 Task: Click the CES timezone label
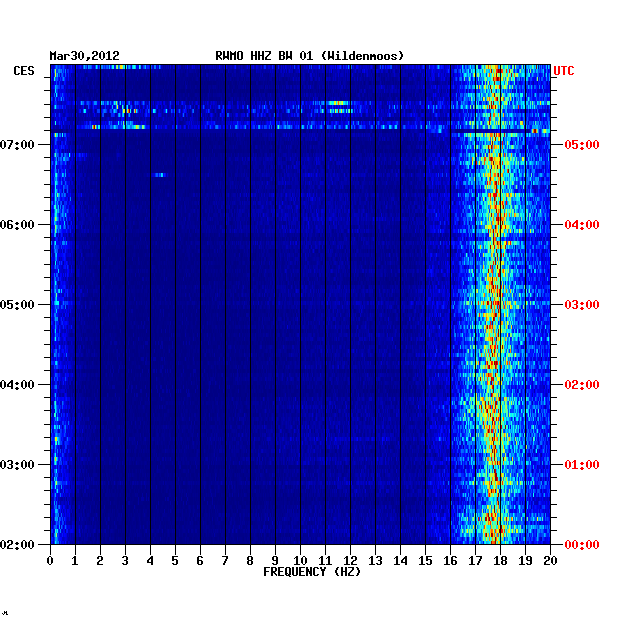(24, 71)
